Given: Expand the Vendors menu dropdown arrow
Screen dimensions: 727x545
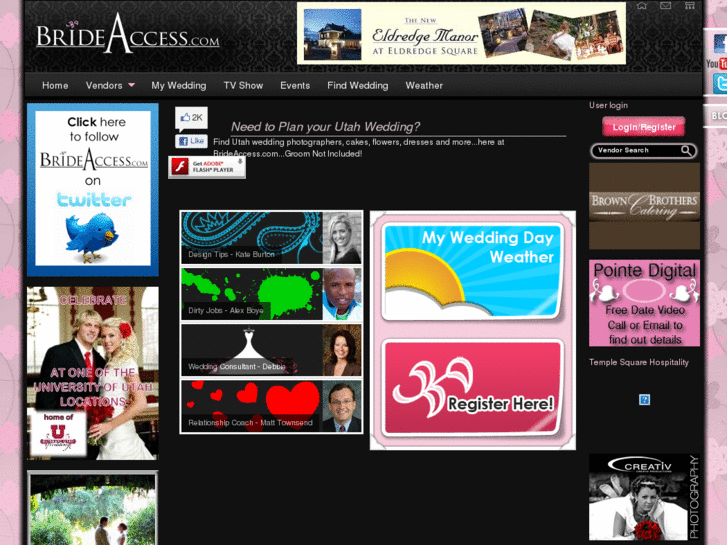Looking at the screenshot, I should (131, 85).
